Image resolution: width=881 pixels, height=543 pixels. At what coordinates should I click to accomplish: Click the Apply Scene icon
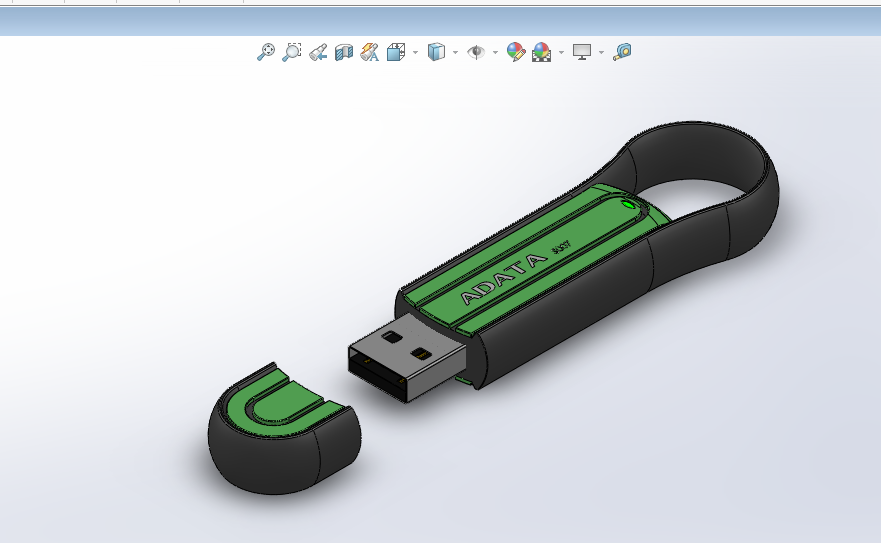[x=542, y=52]
